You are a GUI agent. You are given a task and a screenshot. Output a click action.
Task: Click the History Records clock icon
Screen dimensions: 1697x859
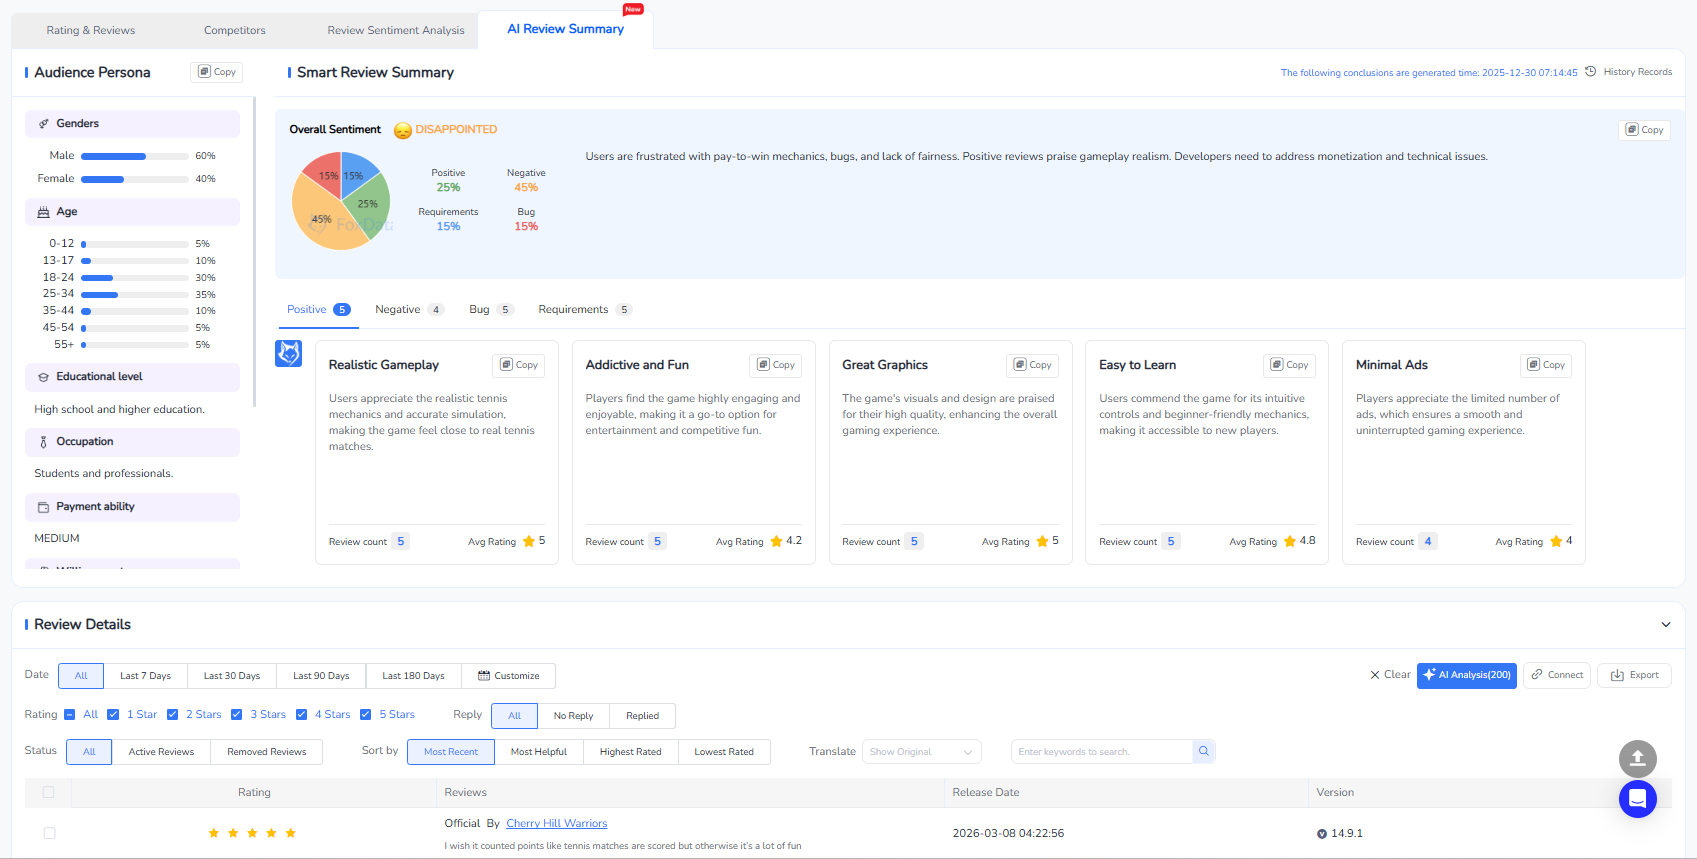(1590, 72)
